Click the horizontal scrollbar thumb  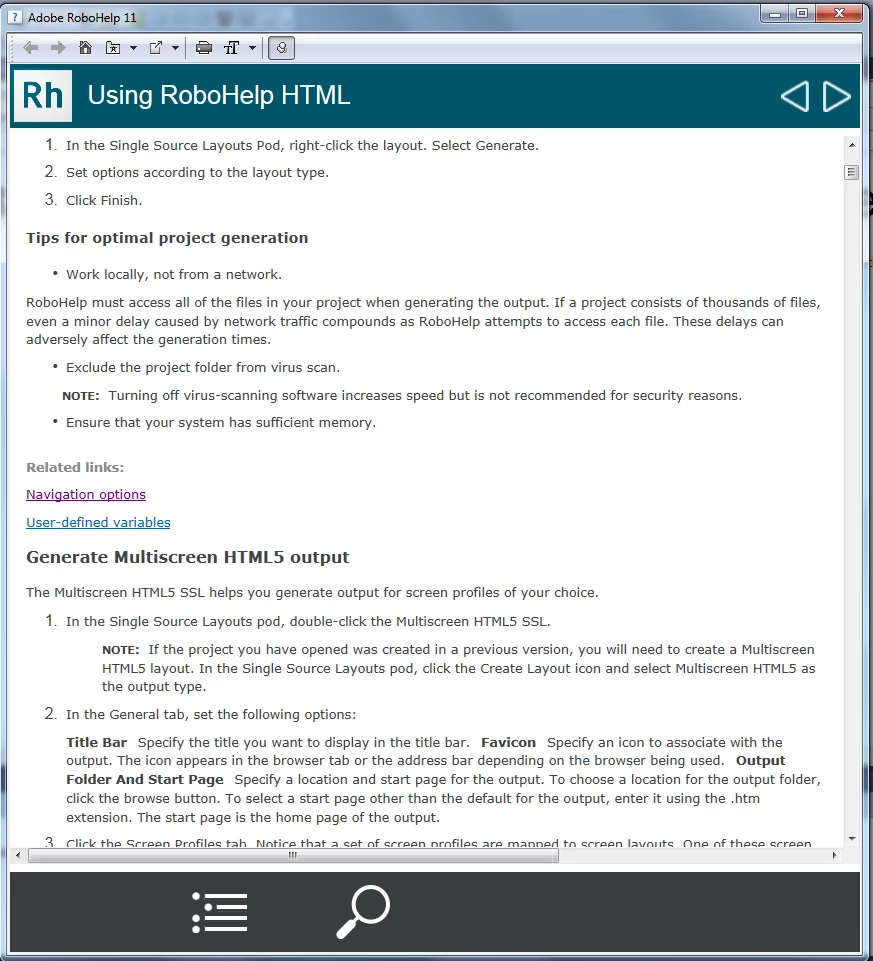click(293, 856)
